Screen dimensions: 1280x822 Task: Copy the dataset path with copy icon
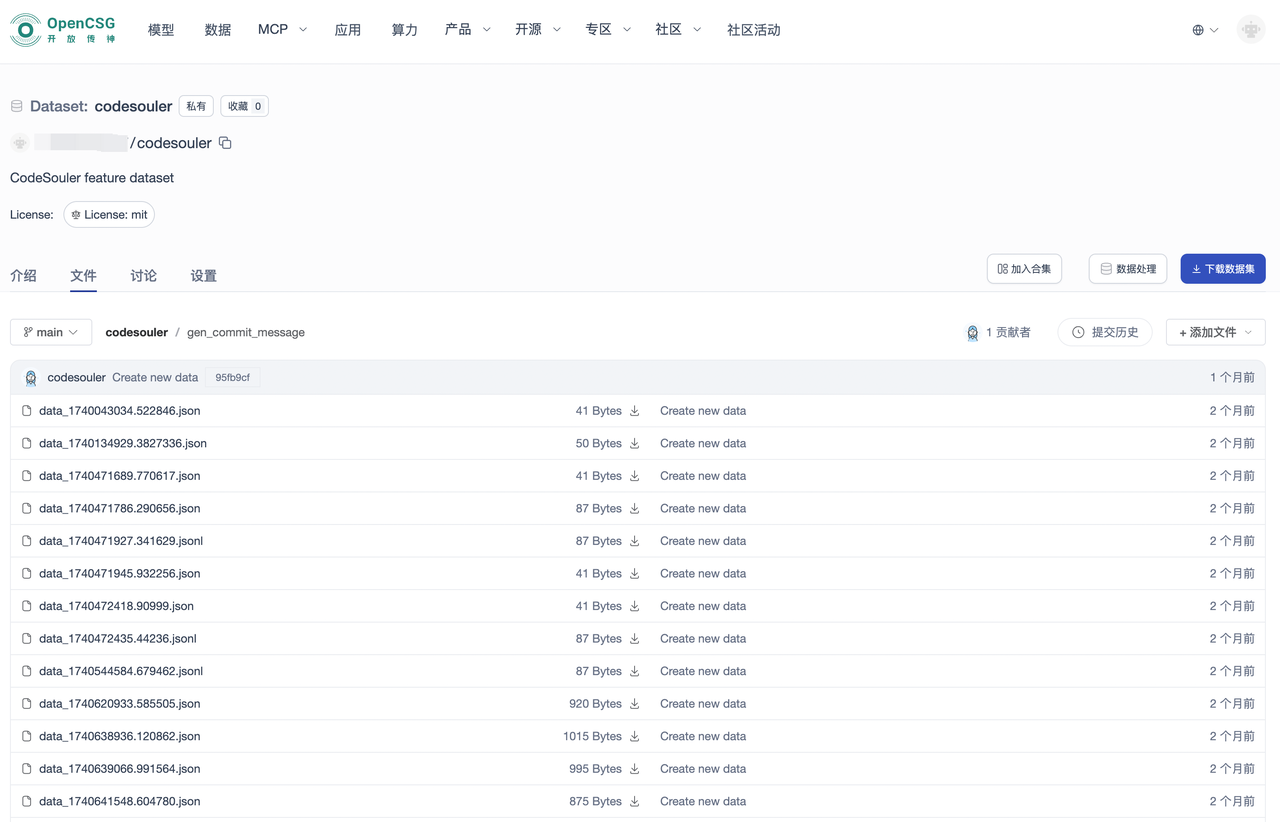[225, 143]
